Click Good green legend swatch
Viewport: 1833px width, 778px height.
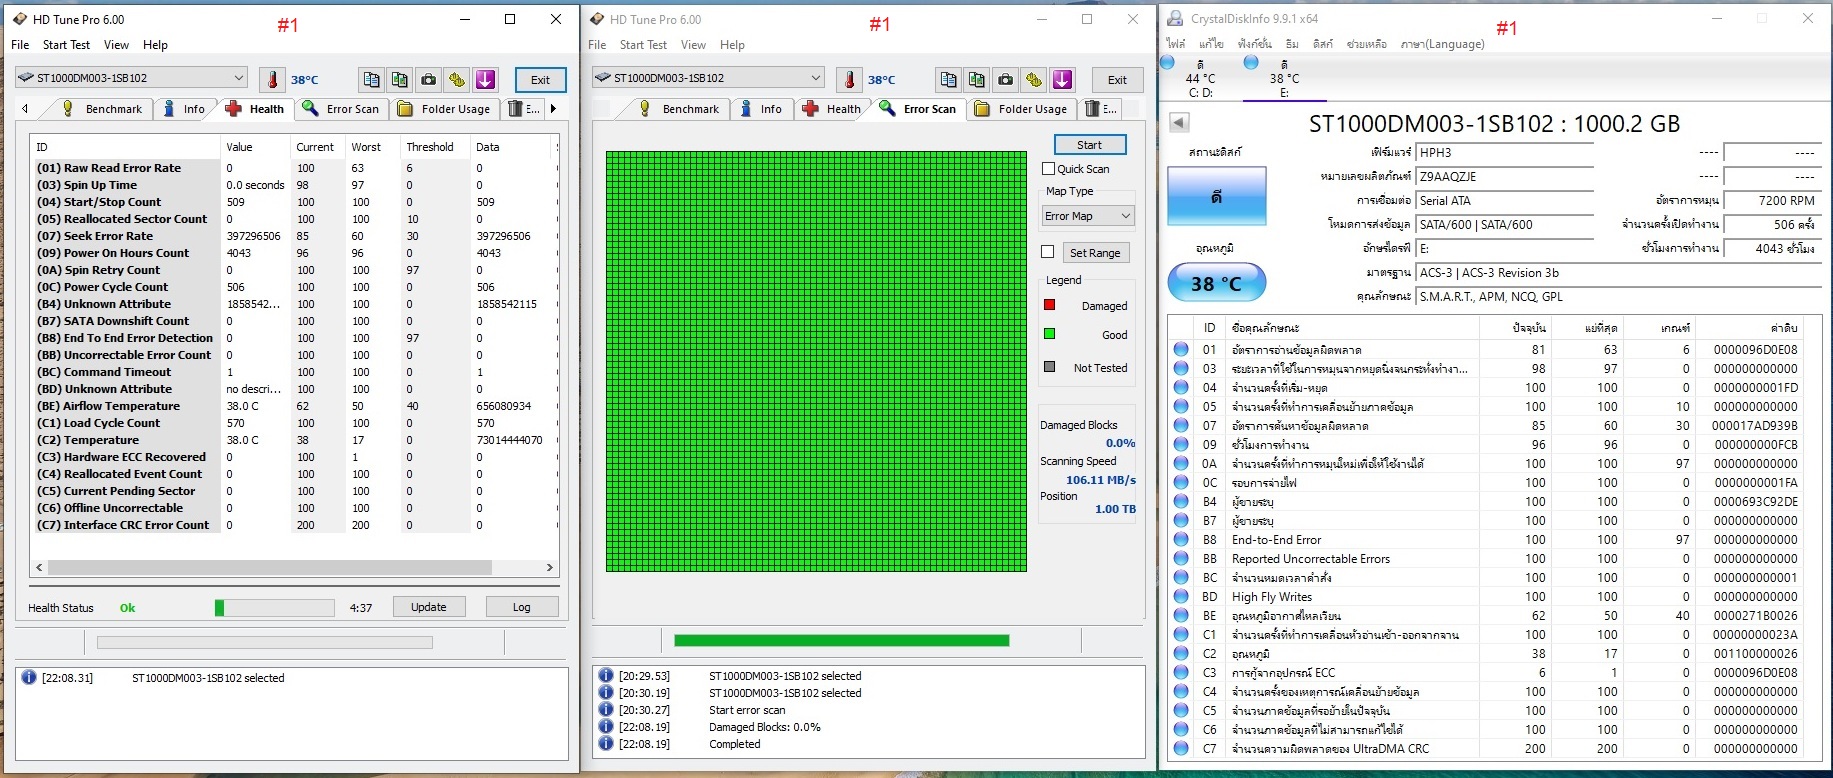point(1049,334)
